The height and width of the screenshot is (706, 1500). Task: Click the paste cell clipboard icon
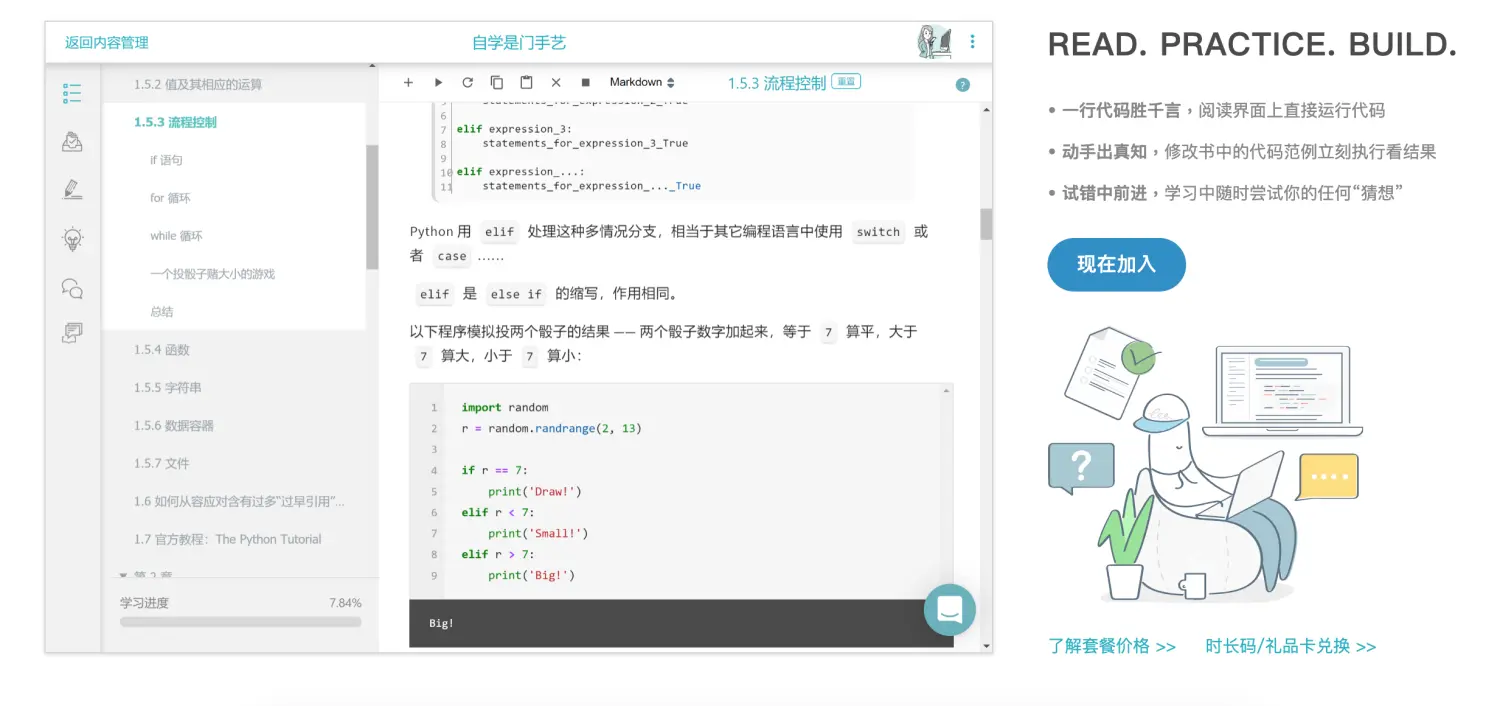coord(526,83)
